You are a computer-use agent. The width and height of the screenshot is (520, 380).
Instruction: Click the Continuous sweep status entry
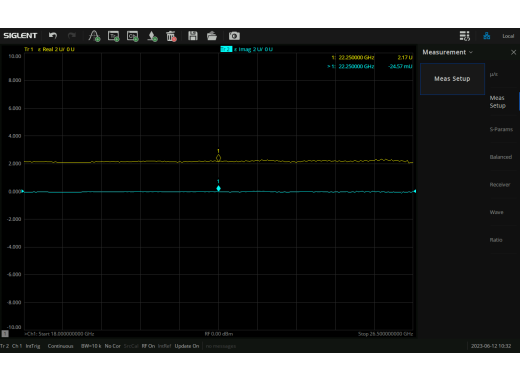click(60, 346)
